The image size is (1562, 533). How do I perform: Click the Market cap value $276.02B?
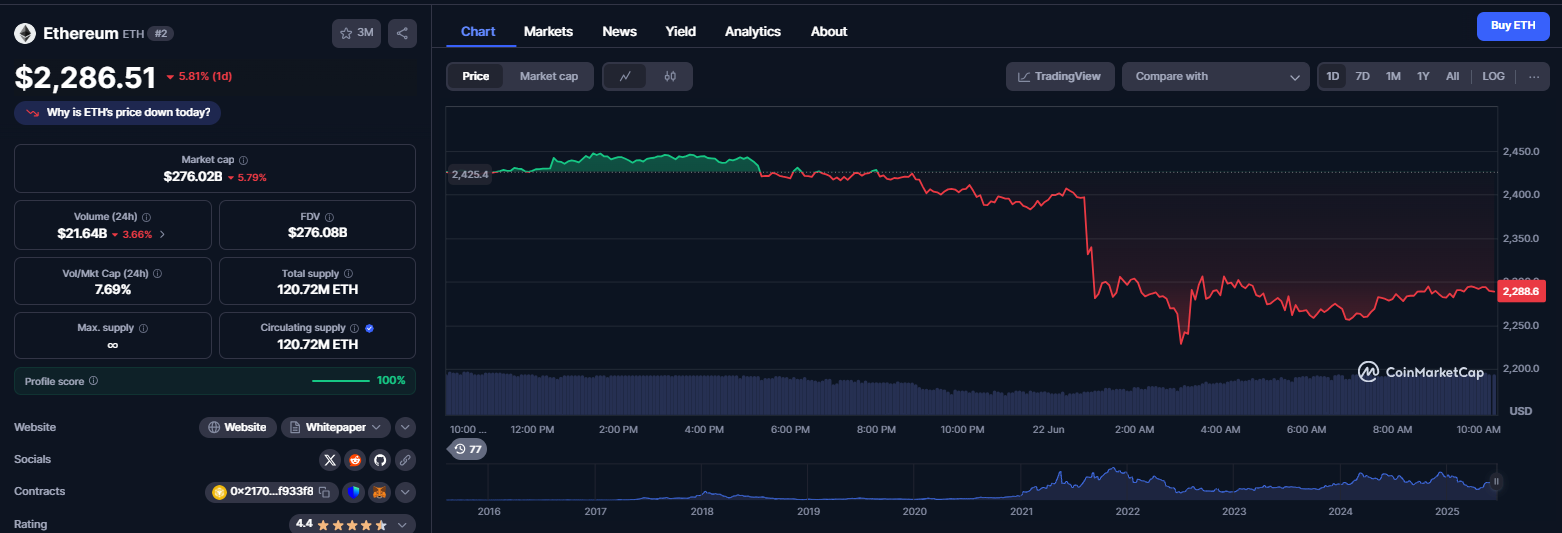pyautogui.click(x=193, y=177)
